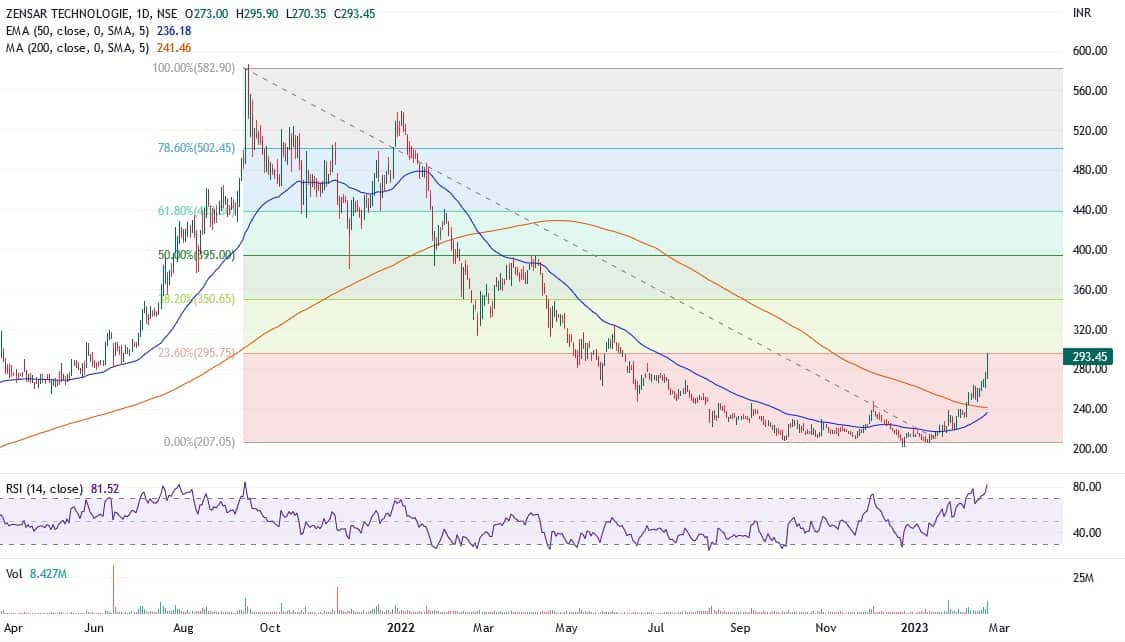Click the green 293.45 current price tag
Image resolution: width=1125 pixels, height=642 pixels.
pyautogui.click(x=1086, y=356)
